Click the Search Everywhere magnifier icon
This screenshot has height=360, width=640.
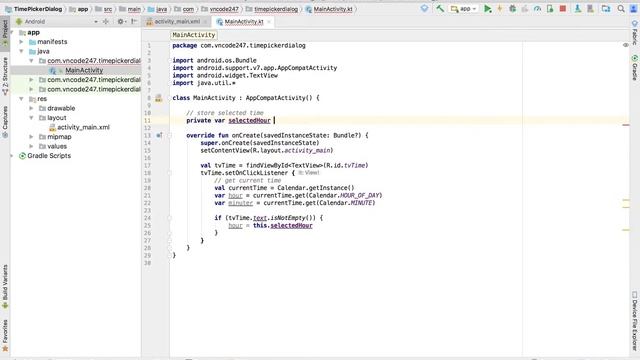pyautogui.click(x=621, y=9)
